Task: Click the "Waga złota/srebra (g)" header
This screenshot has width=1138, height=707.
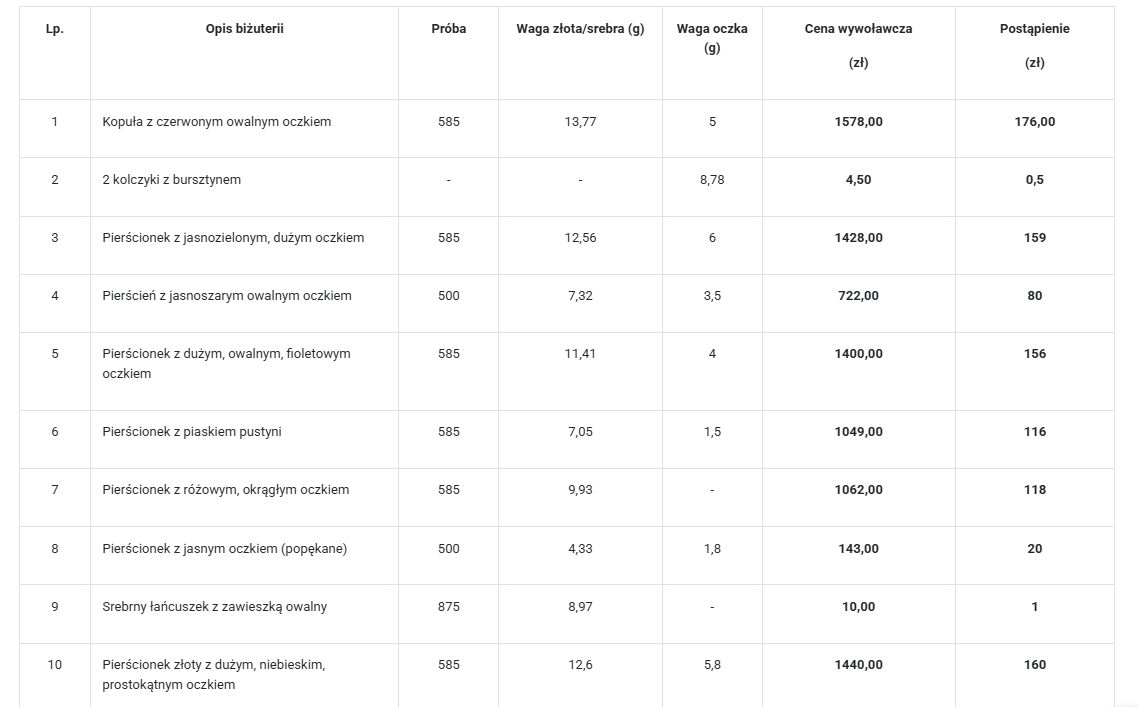Action: pos(580,29)
